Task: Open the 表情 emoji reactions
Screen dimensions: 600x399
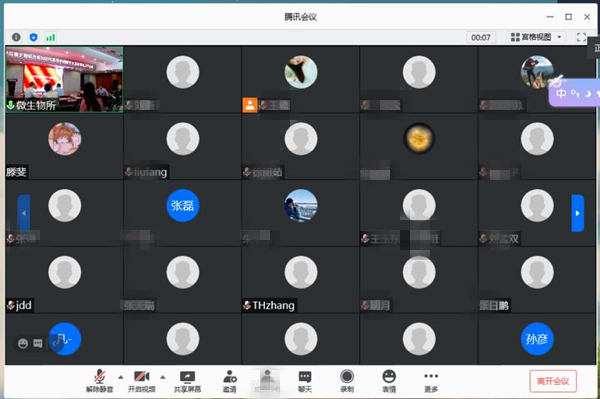Action: pyautogui.click(x=389, y=381)
